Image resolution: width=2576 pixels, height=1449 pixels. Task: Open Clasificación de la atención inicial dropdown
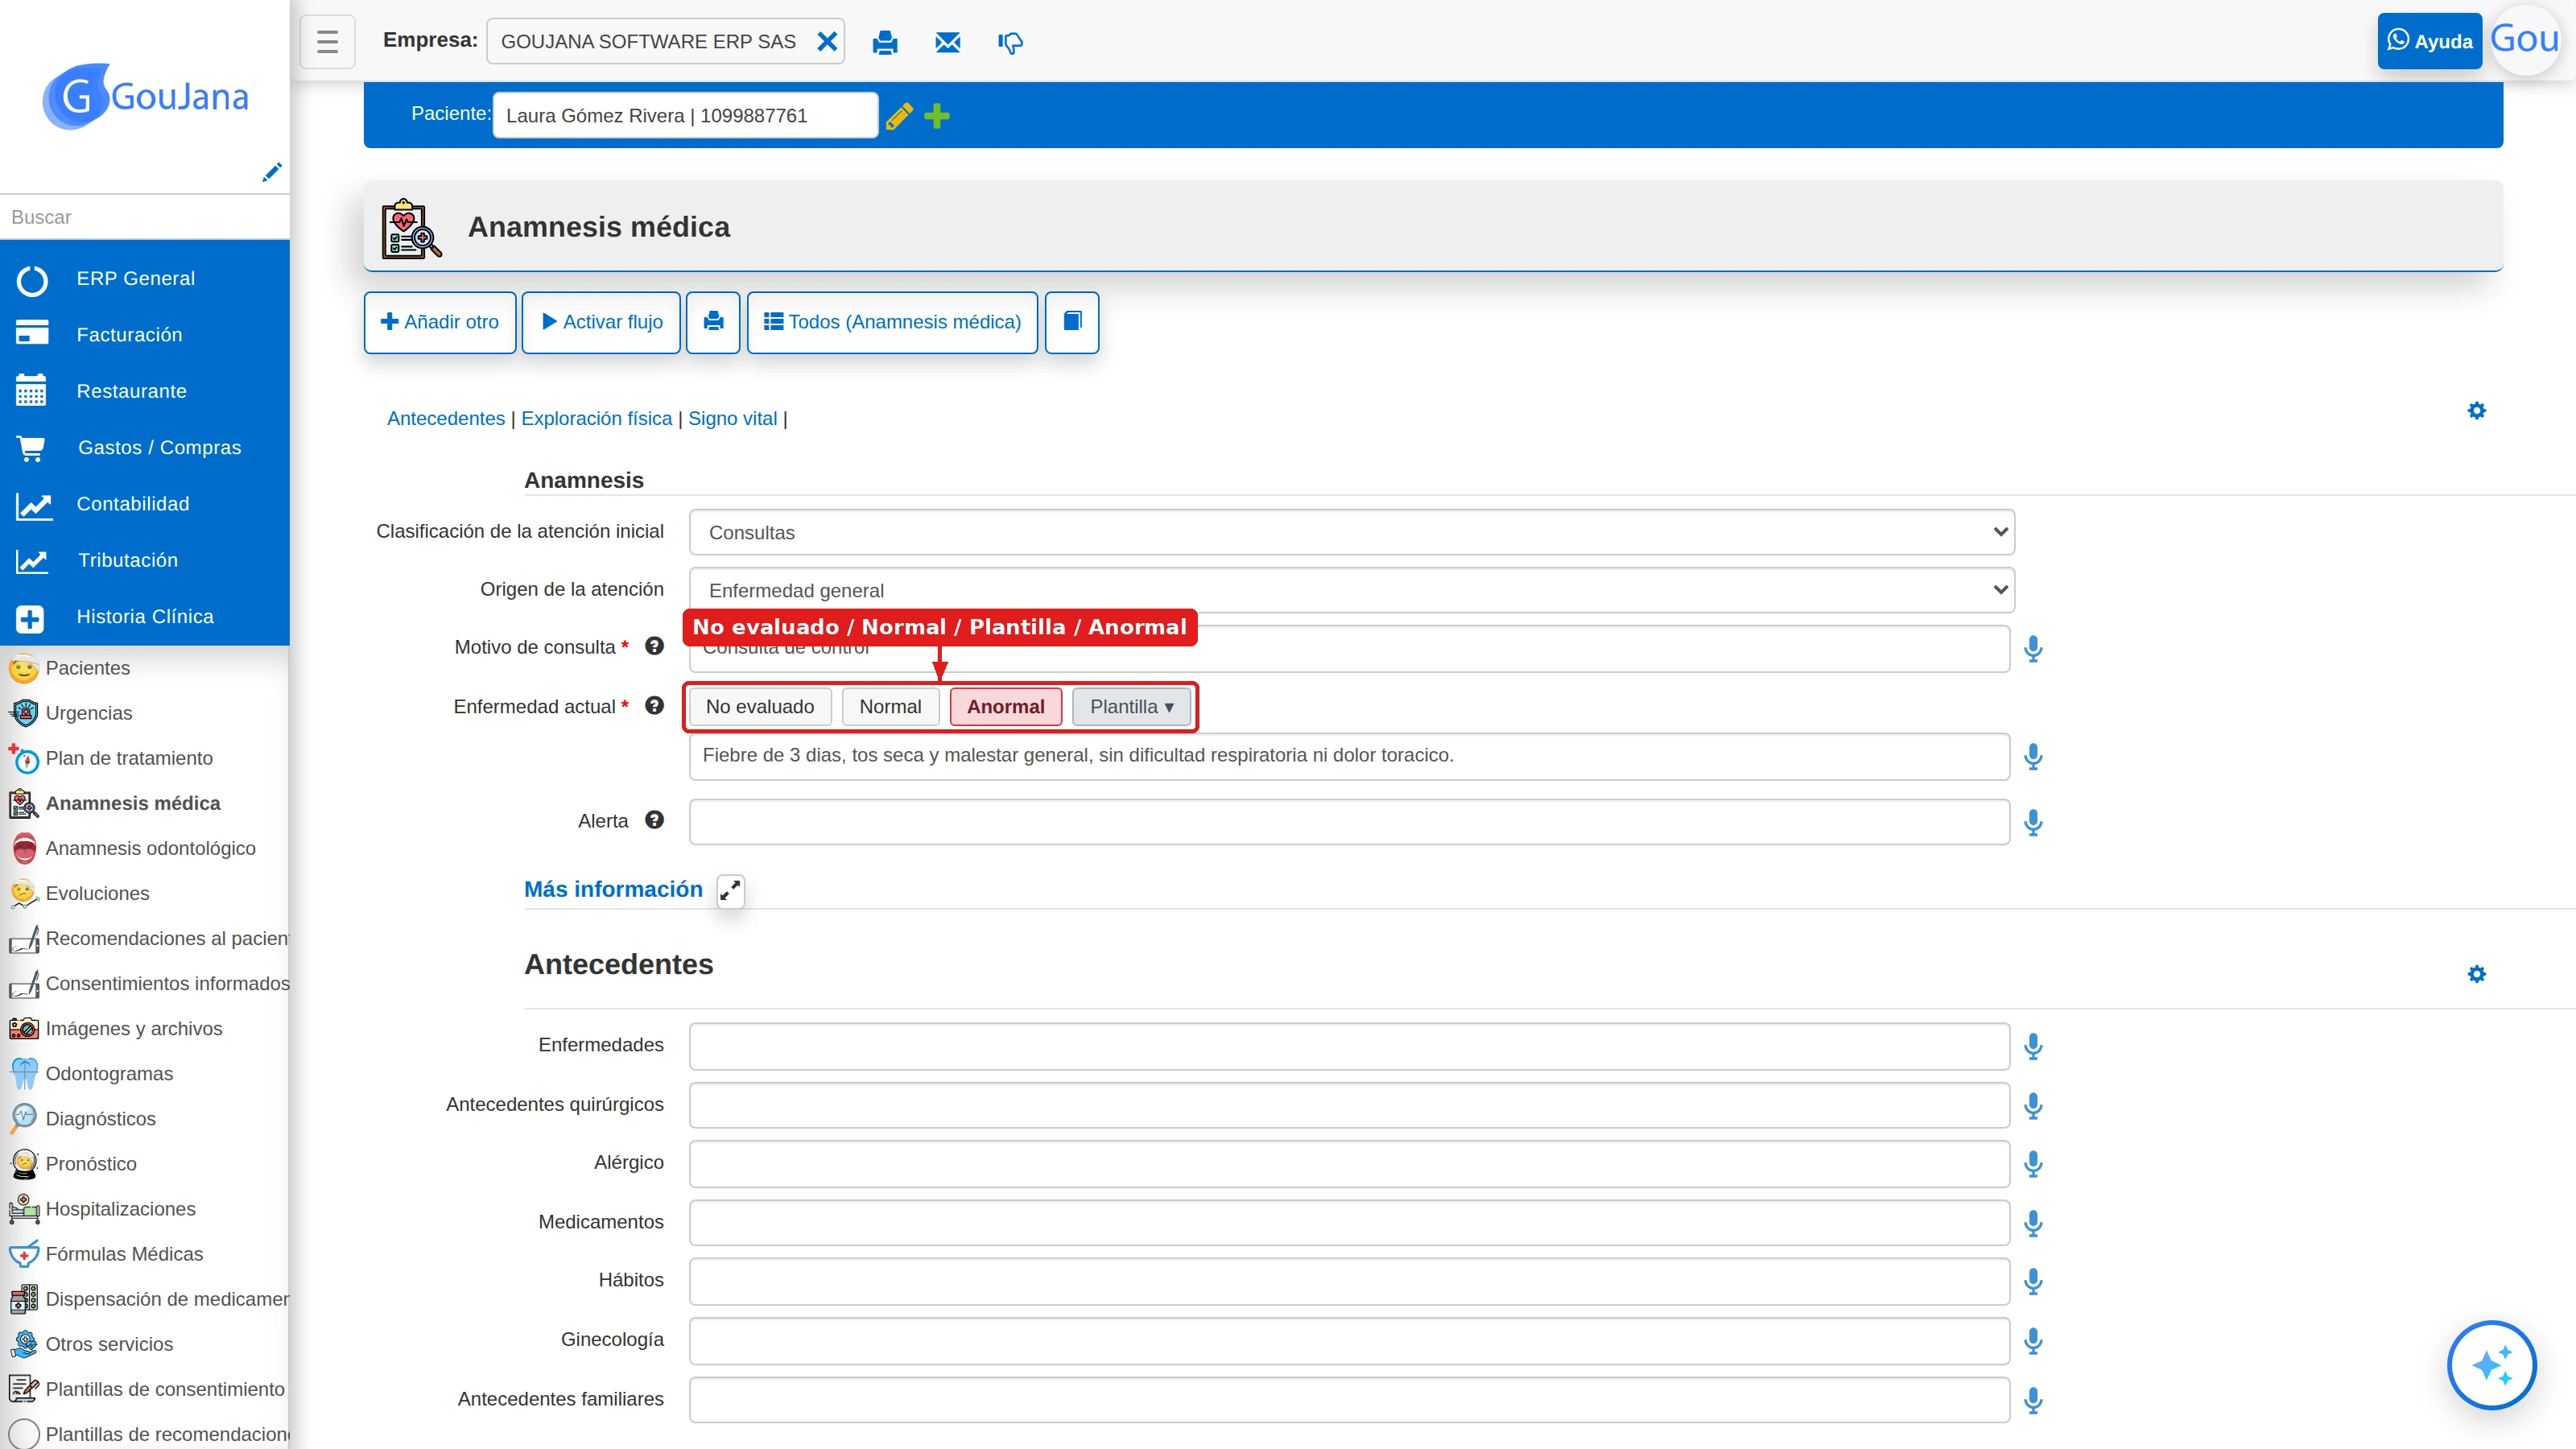(1351, 532)
